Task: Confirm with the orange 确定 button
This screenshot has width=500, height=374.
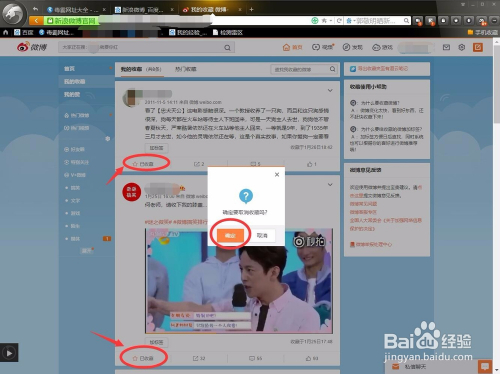Action: pyautogui.click(x=230, y=235)
